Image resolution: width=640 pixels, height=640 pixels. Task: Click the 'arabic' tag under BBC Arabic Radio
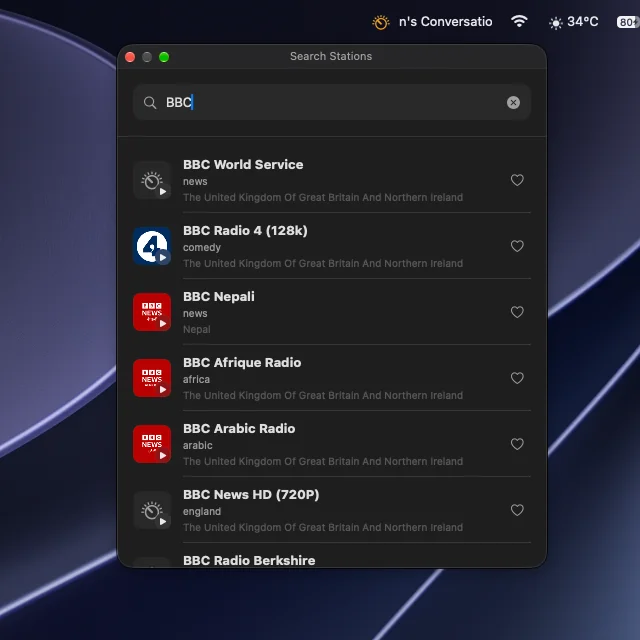(198, 445)
